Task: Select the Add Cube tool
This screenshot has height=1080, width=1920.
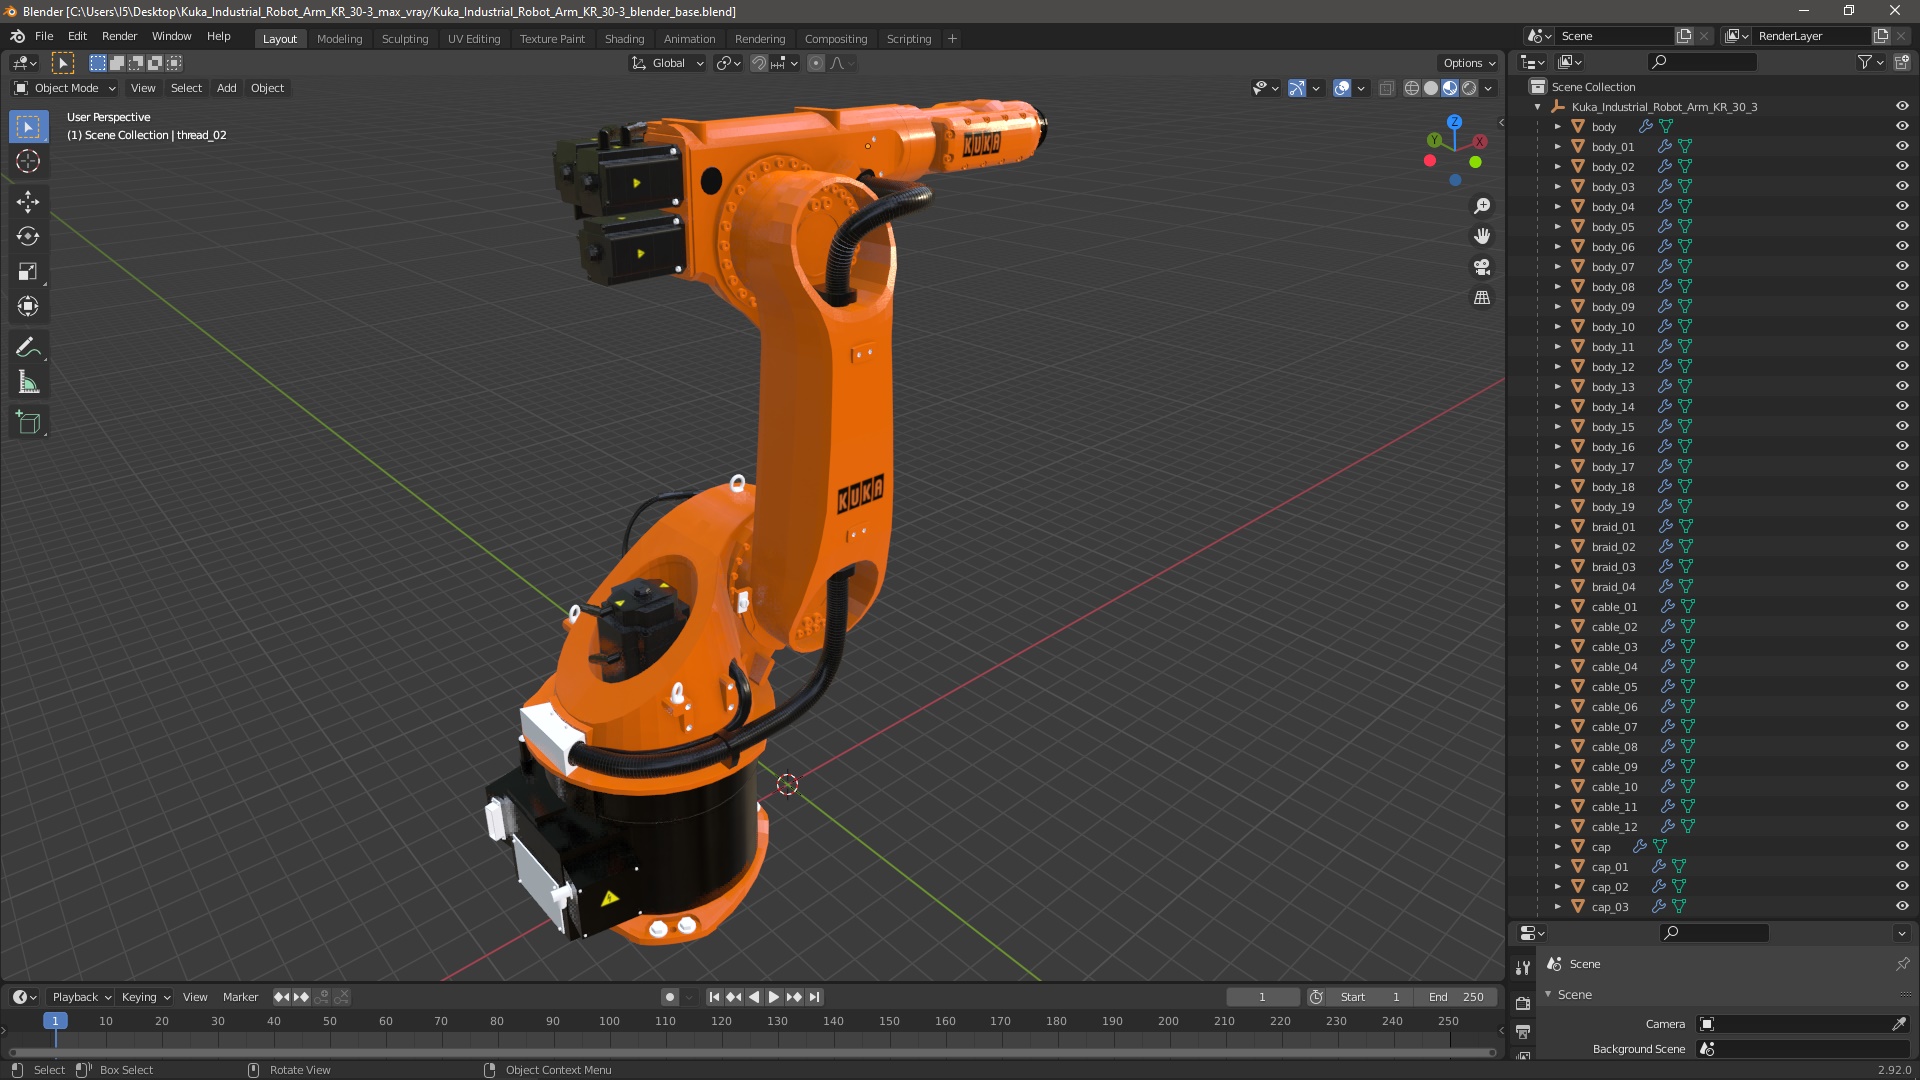Action: 28,423
